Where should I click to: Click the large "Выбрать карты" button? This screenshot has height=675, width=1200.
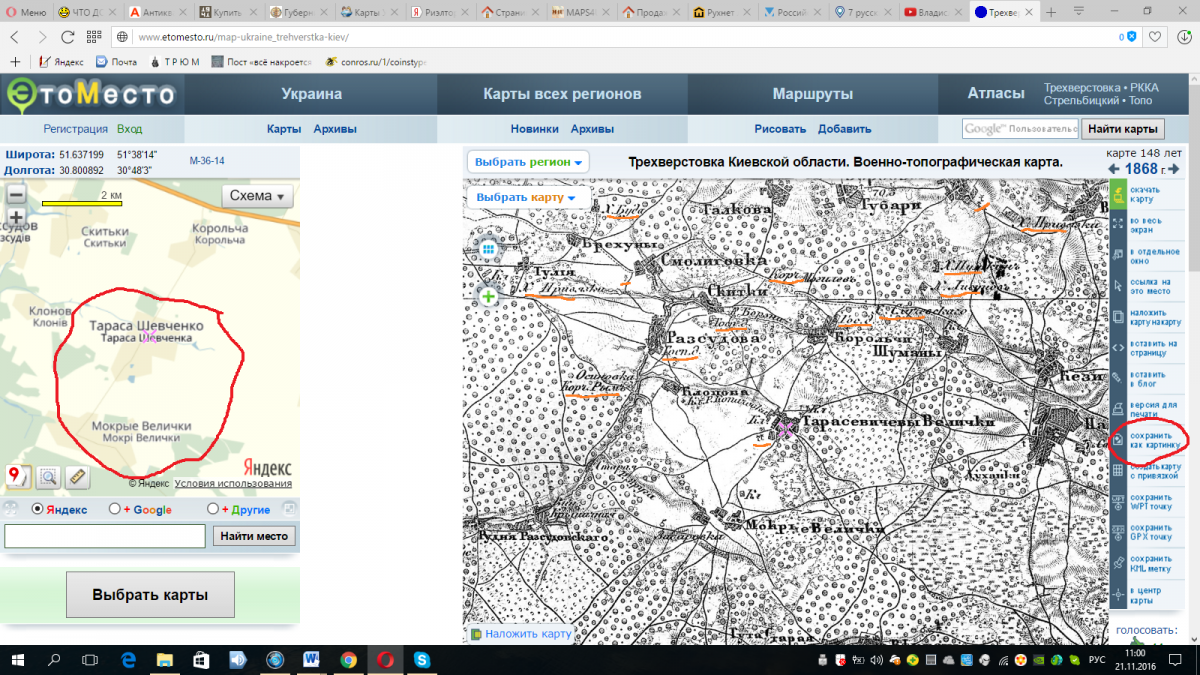(x=150, y=595)
